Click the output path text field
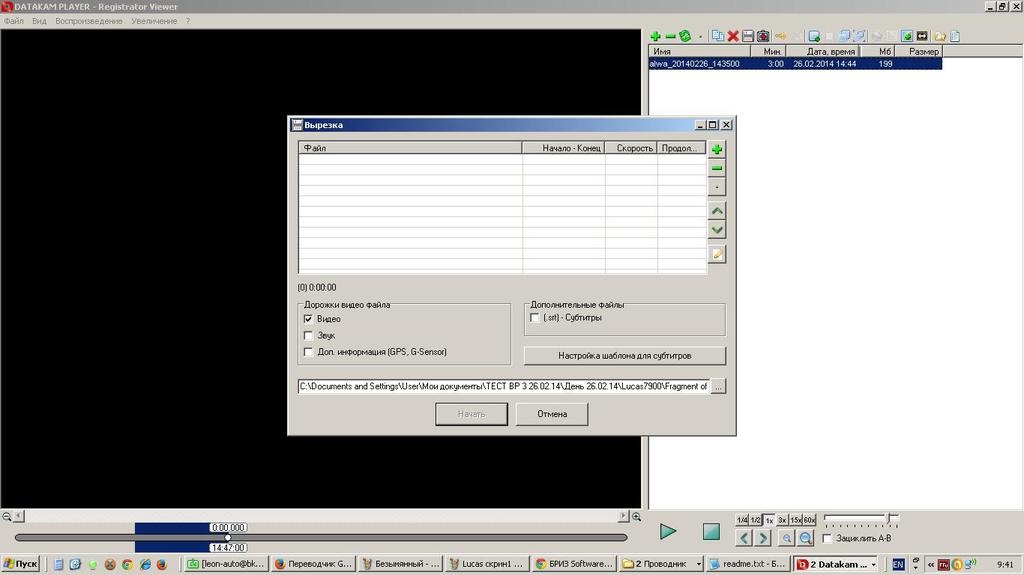Viewport: 1024px width, 575px height. coord(503,386)
